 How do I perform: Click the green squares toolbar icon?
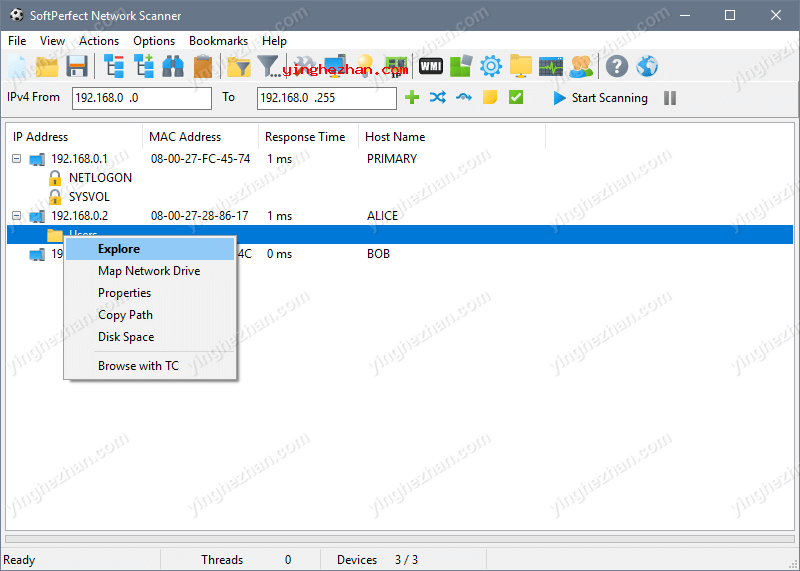click(x=461, y=66)
